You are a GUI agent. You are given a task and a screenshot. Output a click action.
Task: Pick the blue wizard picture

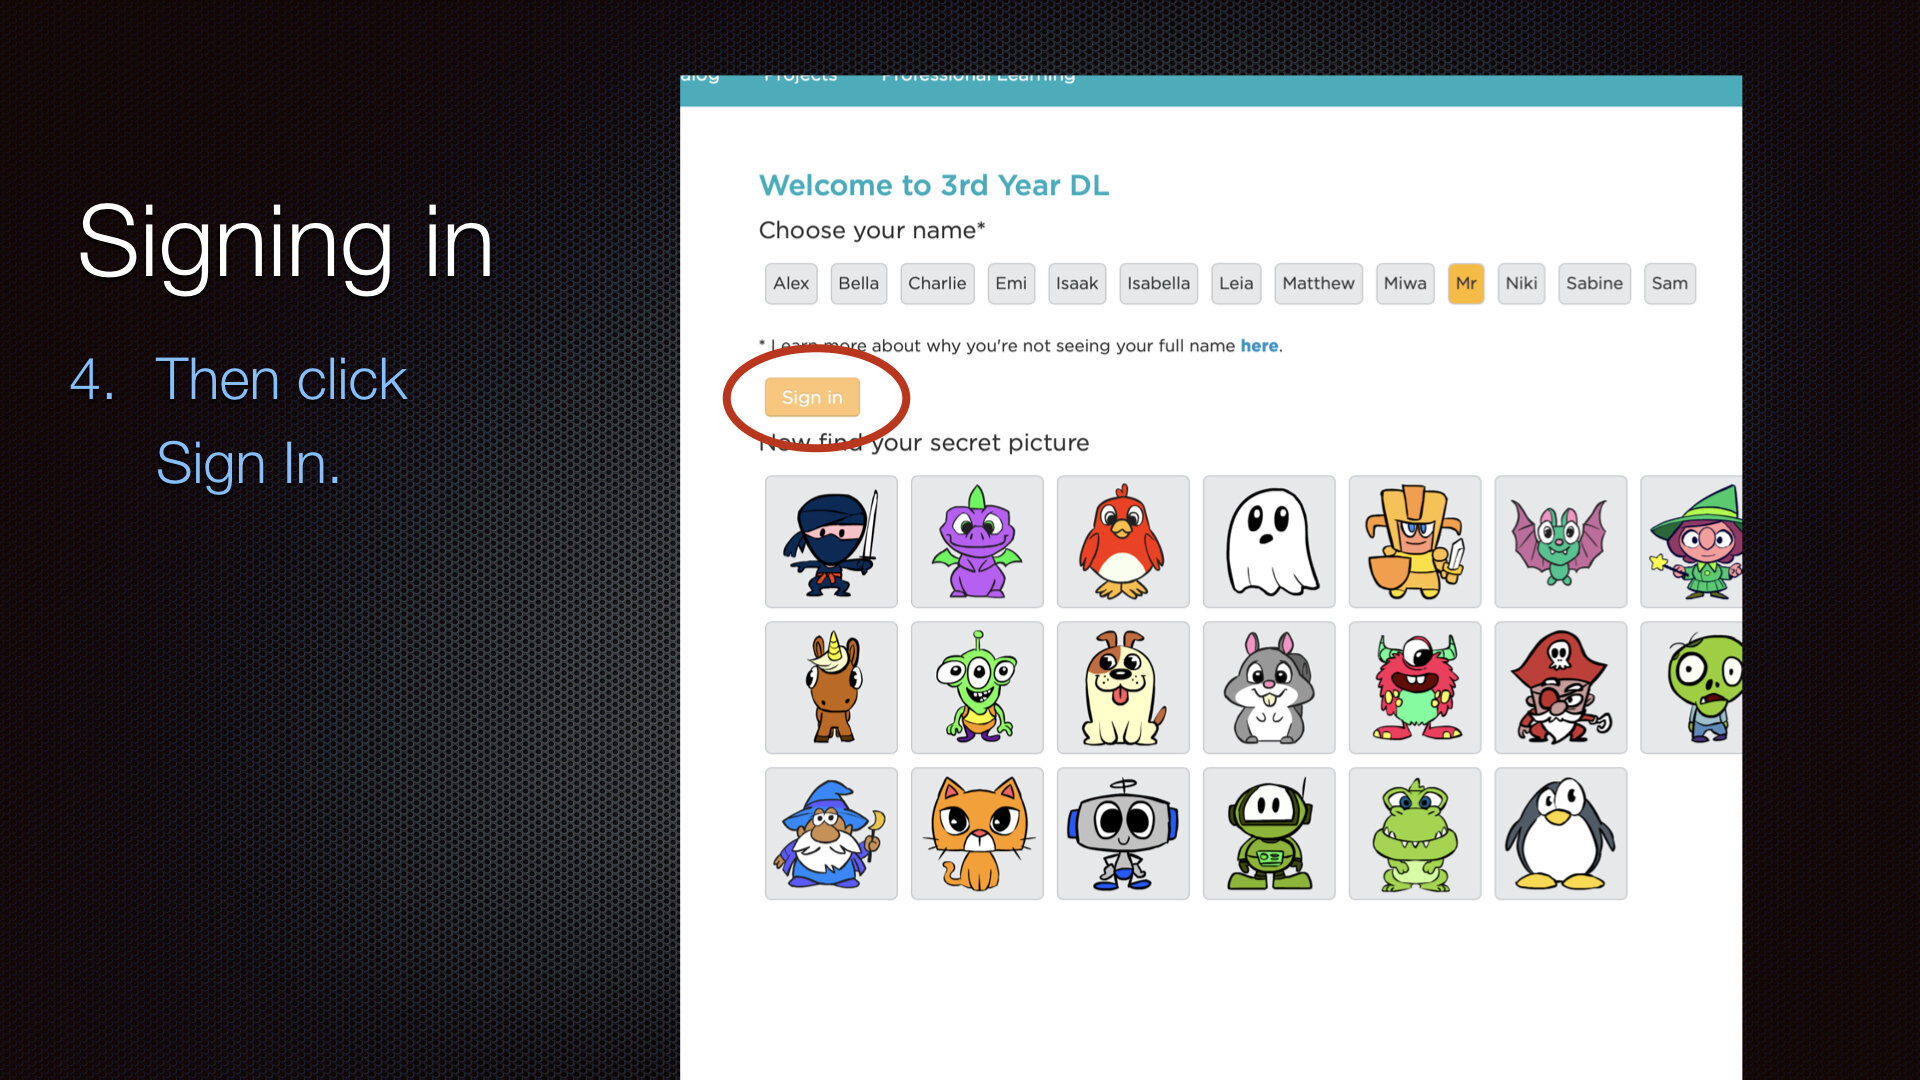coord(831,834)
